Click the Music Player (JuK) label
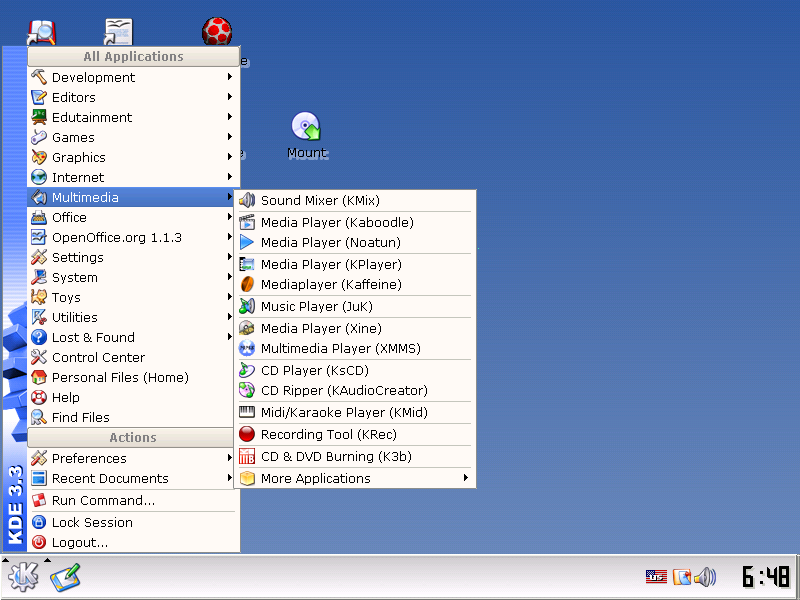This screenshot has height=600, width=800. point(317,306)
